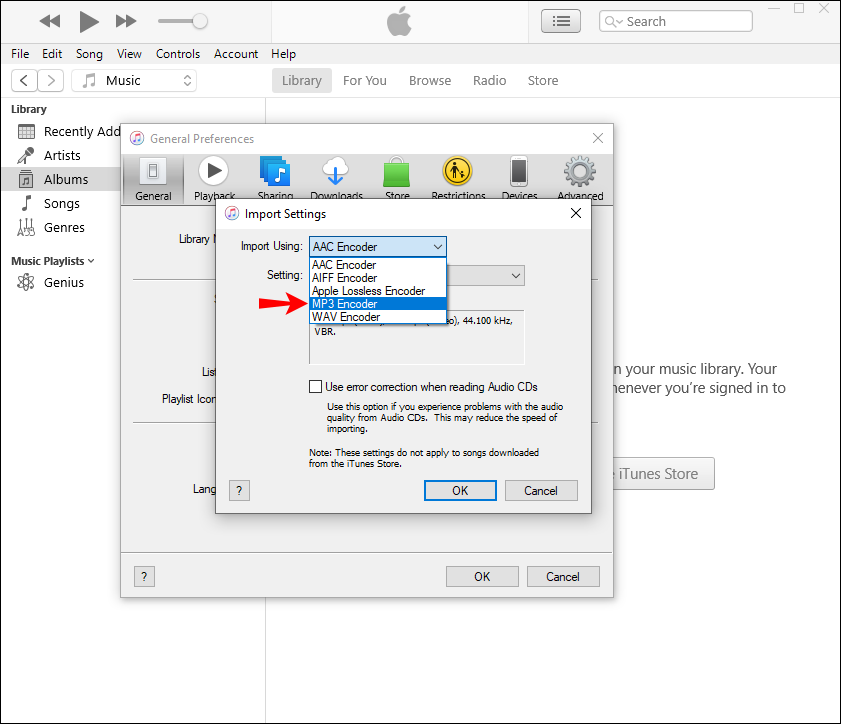Open the Playback preferences pane icon
This screenshot has height=724, width=841.
point(214,179)
